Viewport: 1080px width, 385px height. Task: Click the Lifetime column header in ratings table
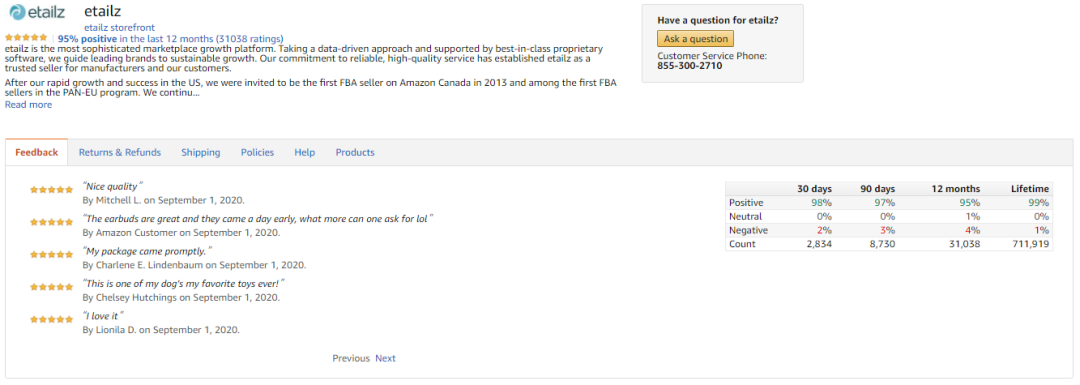(1030, 189)
